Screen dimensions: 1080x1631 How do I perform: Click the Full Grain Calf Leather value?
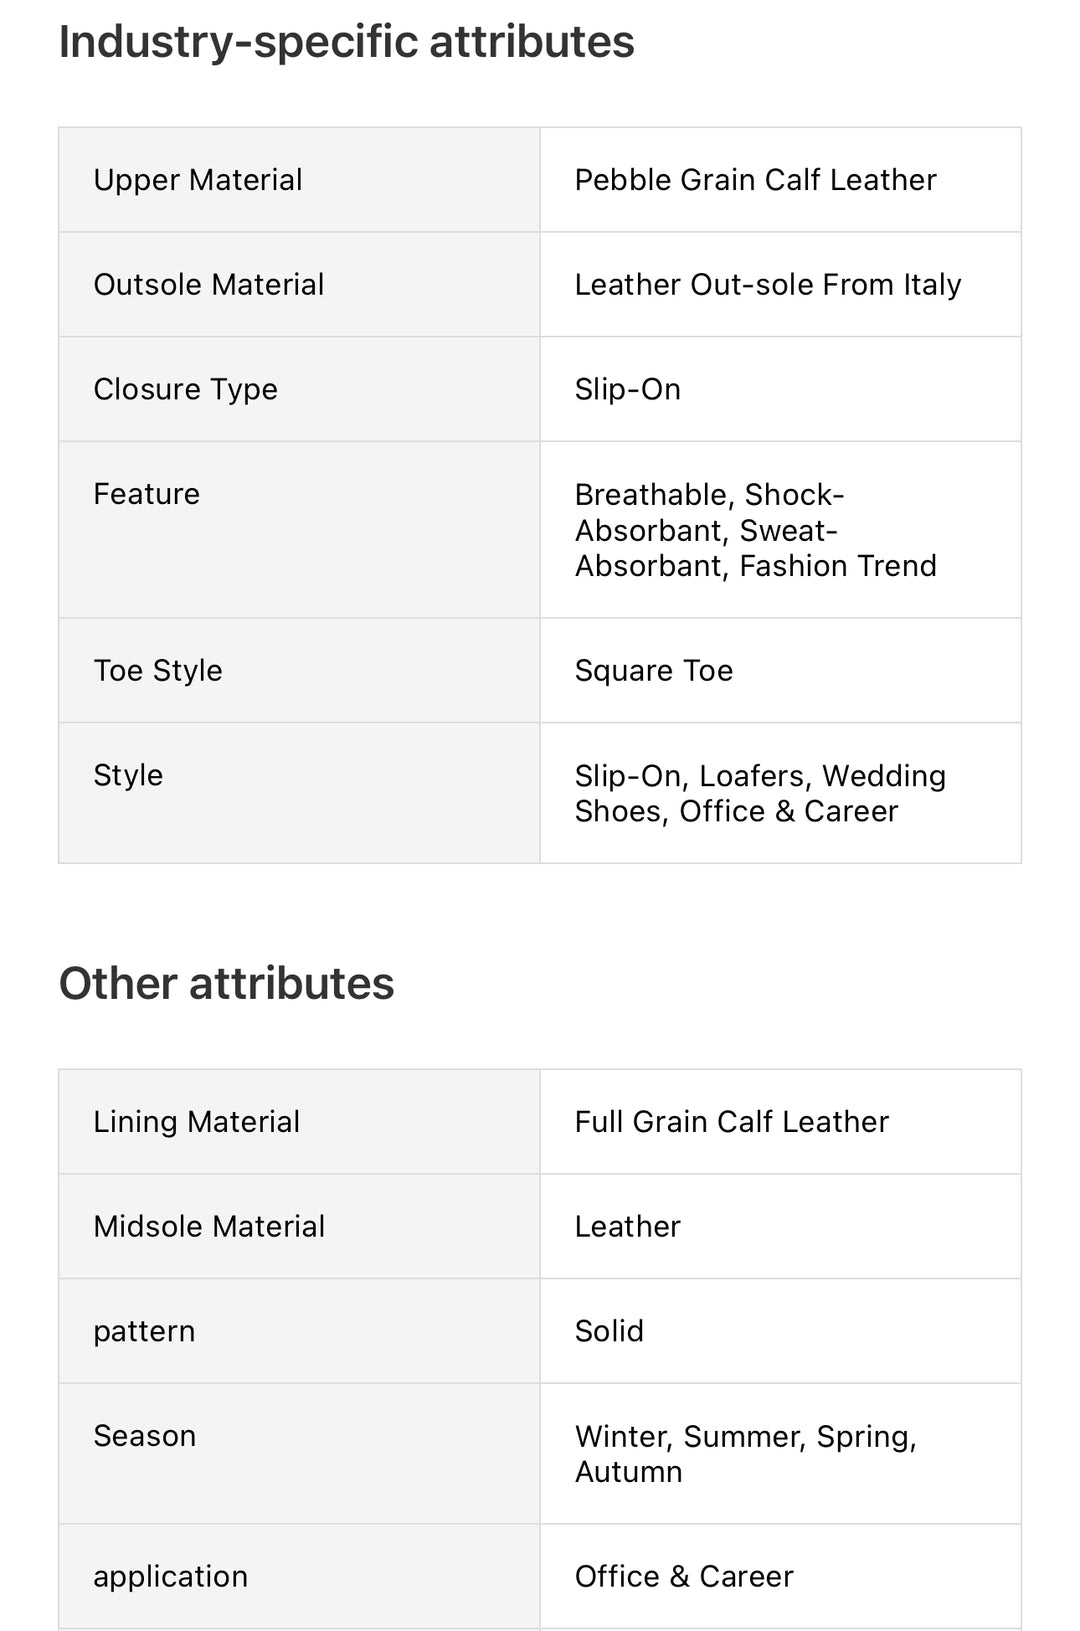pyautogui.click(x=731, y=1122)
